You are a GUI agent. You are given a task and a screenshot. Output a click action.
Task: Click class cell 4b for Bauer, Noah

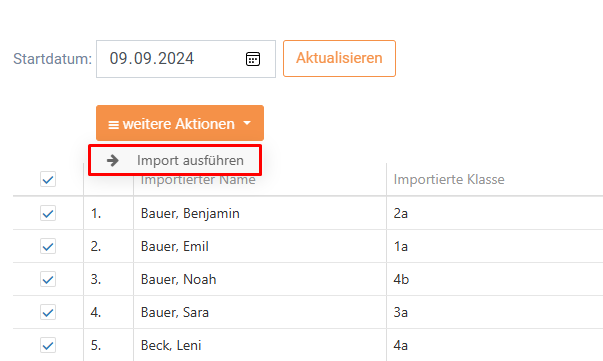point(401,279)
